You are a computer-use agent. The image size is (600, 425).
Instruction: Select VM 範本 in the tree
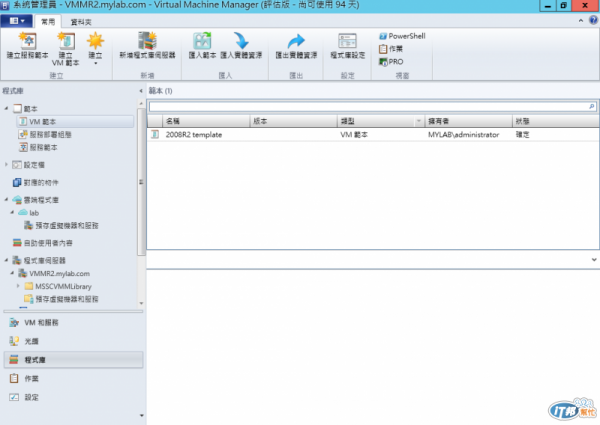tap(75, 122)
